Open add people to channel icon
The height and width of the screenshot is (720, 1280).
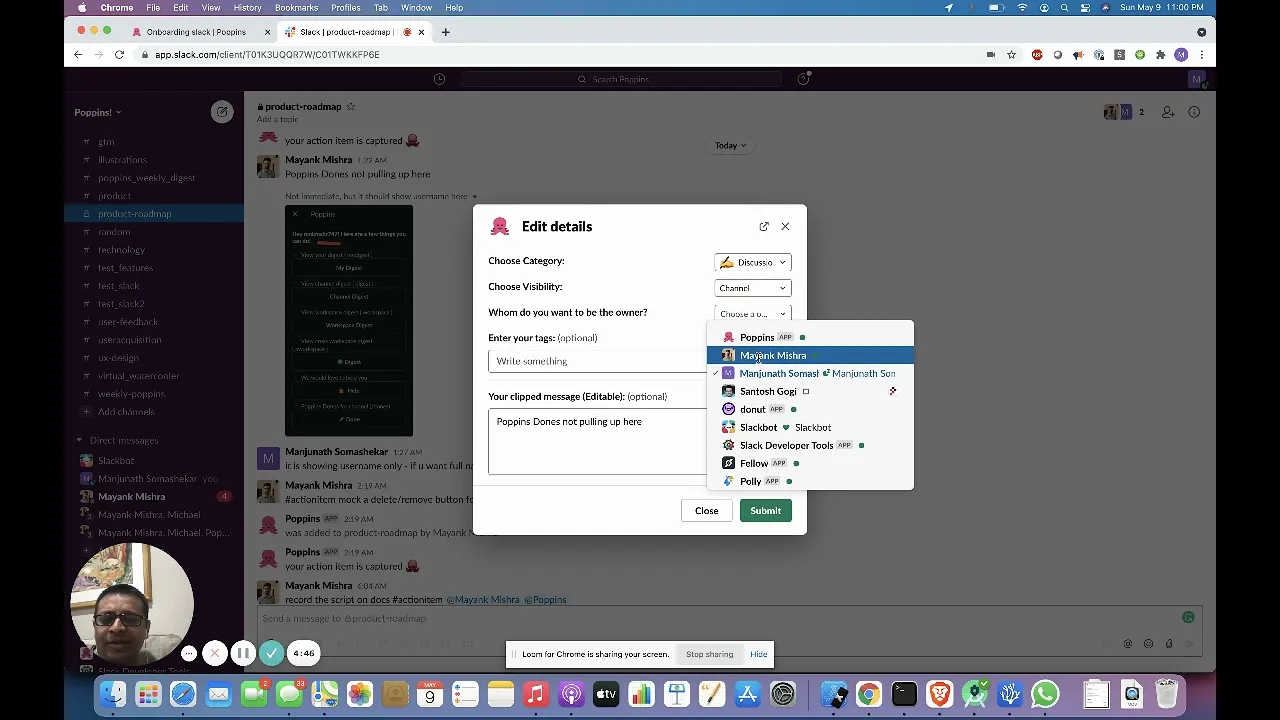pyautogui.click(x=1168, y=112)
